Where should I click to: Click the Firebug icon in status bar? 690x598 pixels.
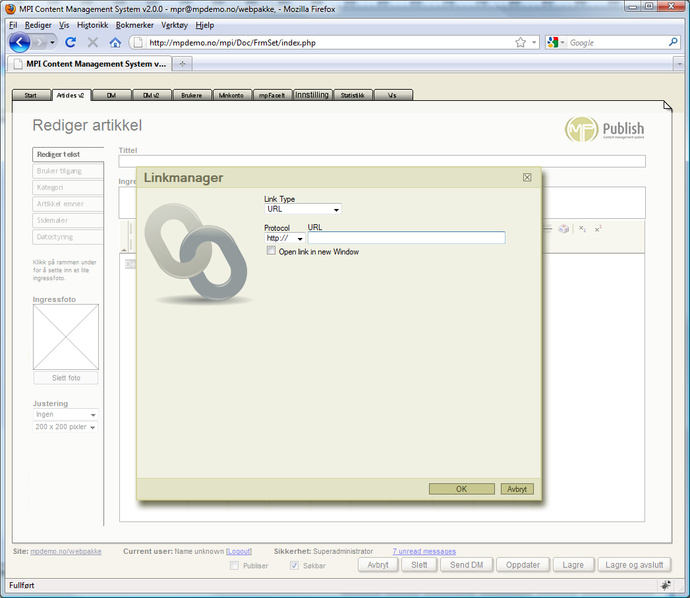click(x=665, y=585)
